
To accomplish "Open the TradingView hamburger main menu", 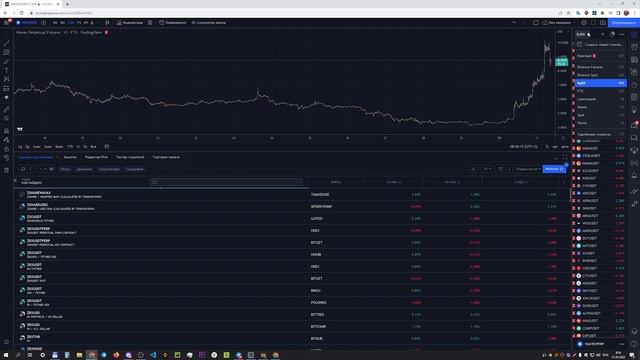I will (7, 22).
